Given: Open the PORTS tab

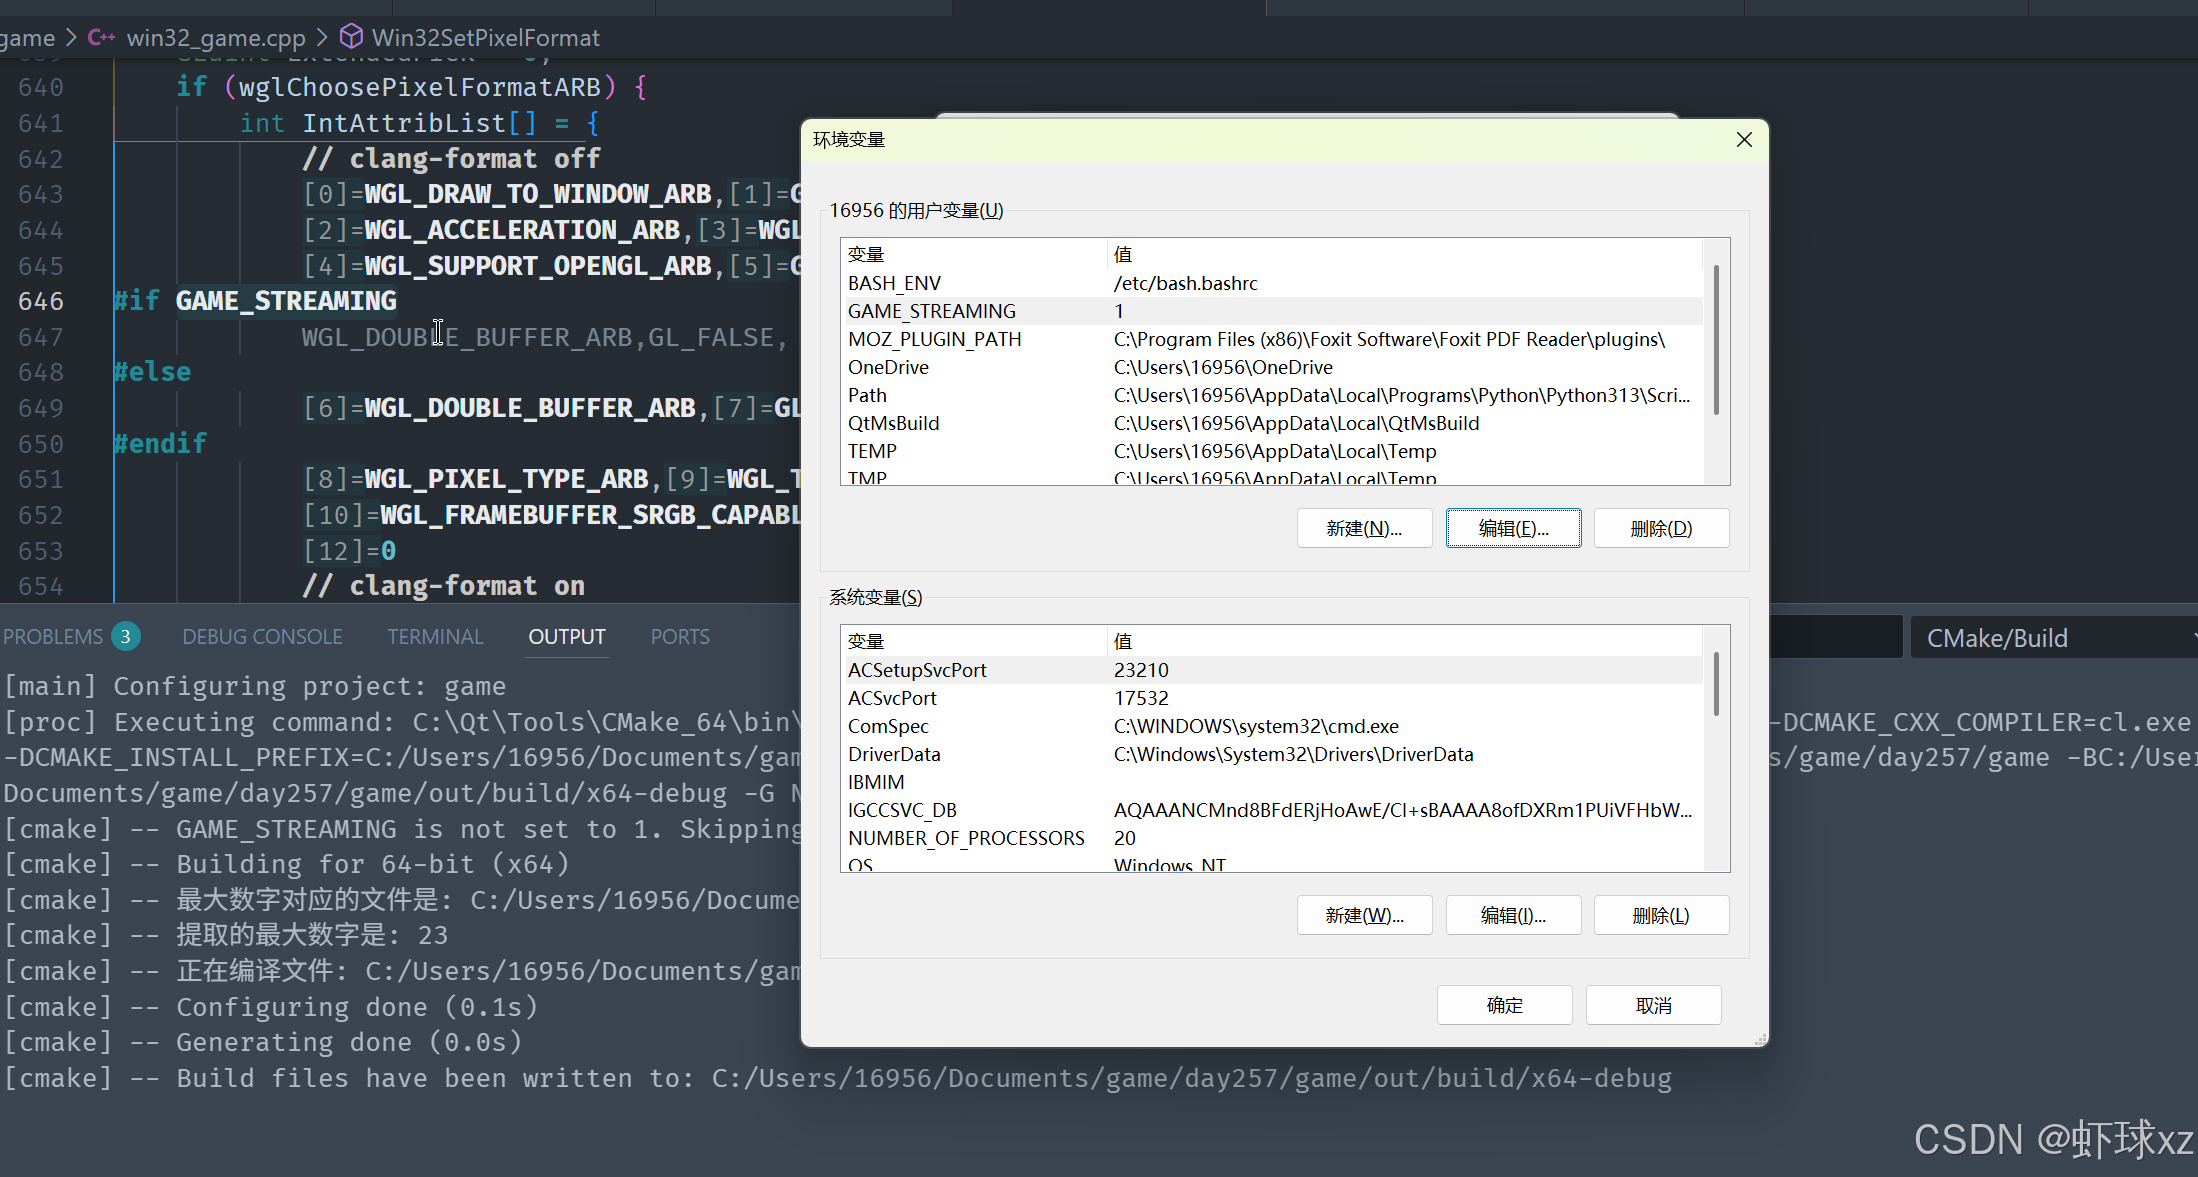Looking at the screenshot, I should point(680,637).
